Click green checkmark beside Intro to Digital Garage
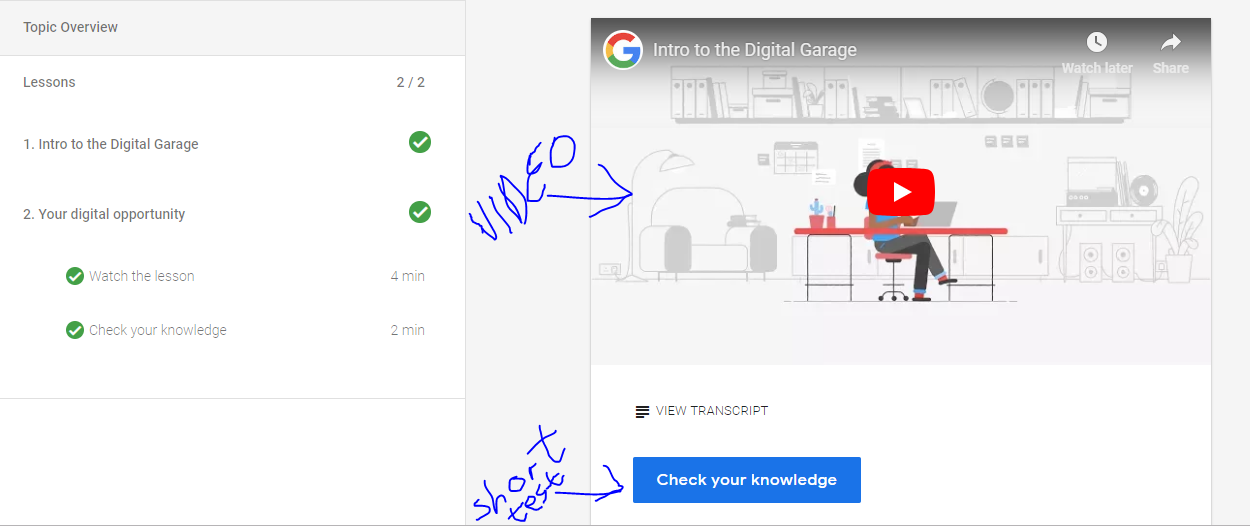1250x527 pixels. 420,143
